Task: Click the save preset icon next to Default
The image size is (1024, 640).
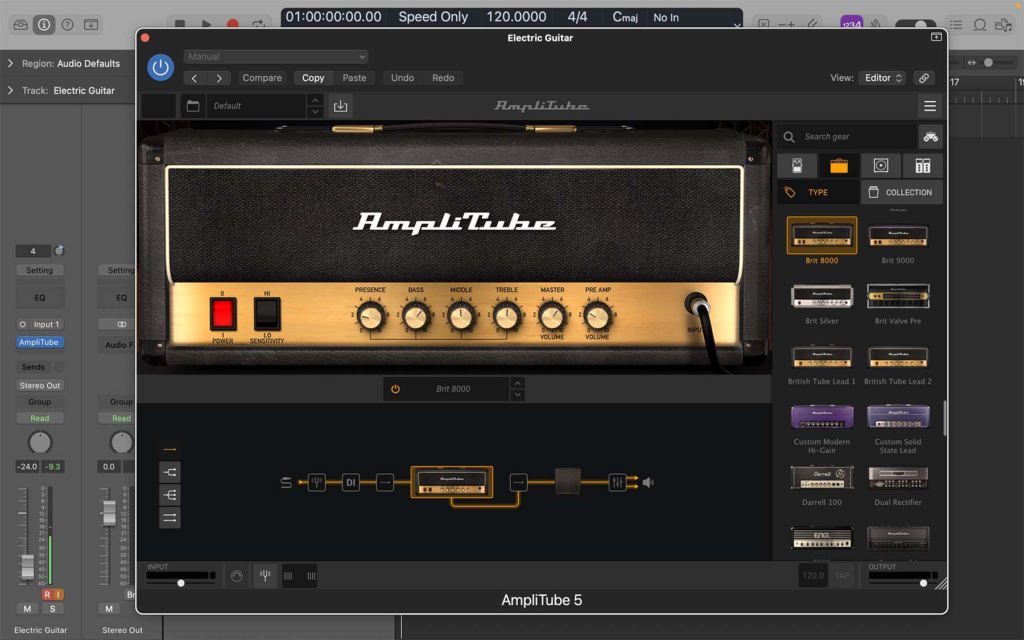Action: tap(339, 105)
